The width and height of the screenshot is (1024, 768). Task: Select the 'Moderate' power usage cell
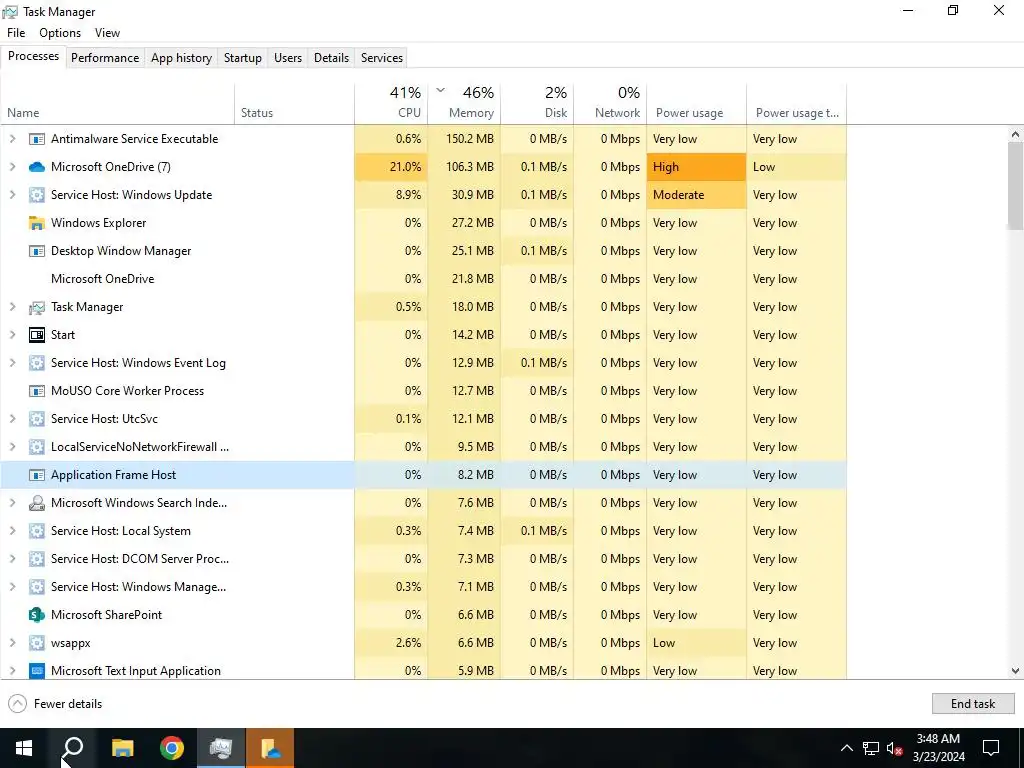[x=697, y=195]
